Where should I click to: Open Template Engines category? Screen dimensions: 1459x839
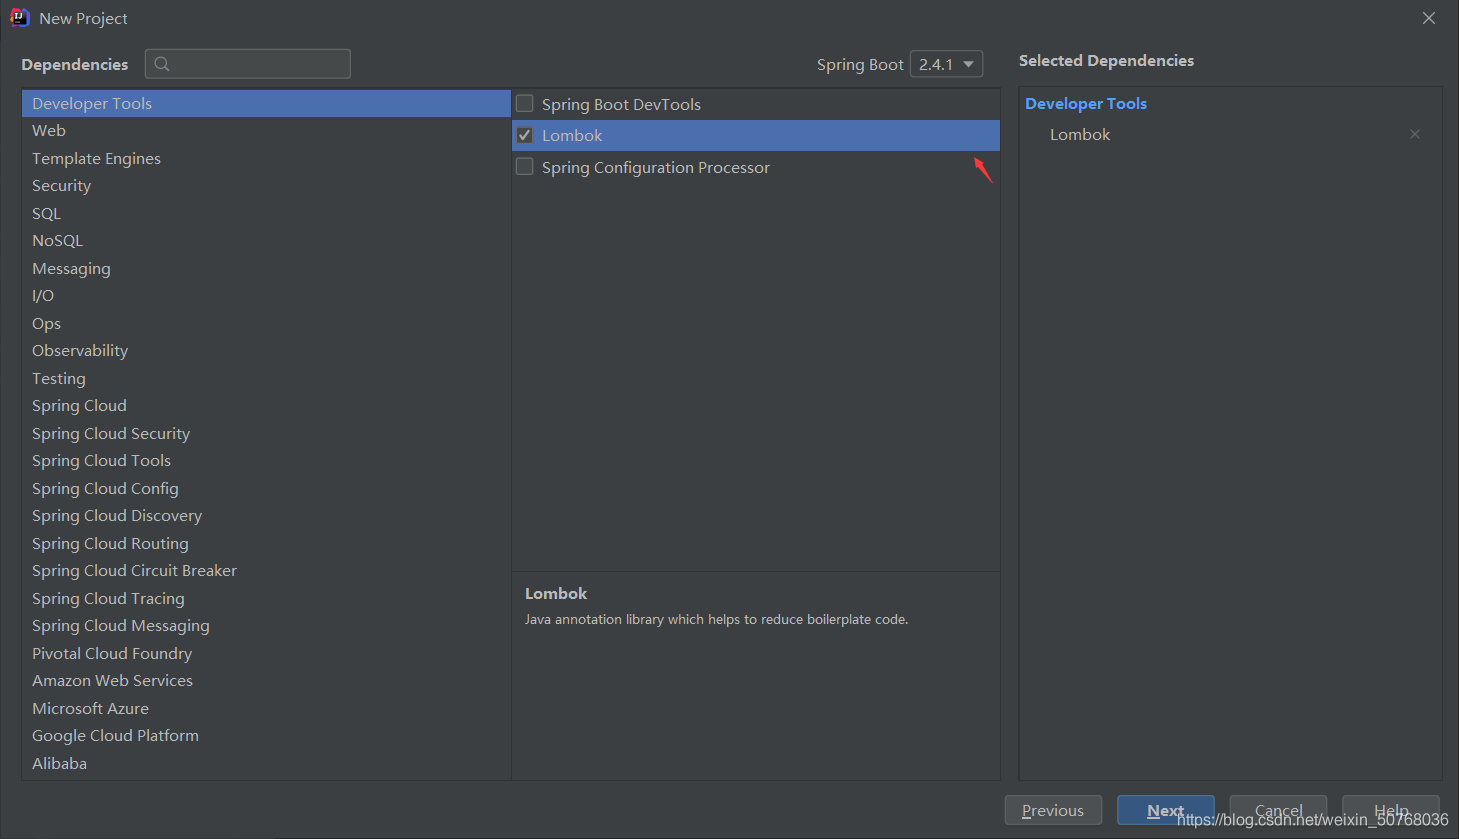pos(266,158)
